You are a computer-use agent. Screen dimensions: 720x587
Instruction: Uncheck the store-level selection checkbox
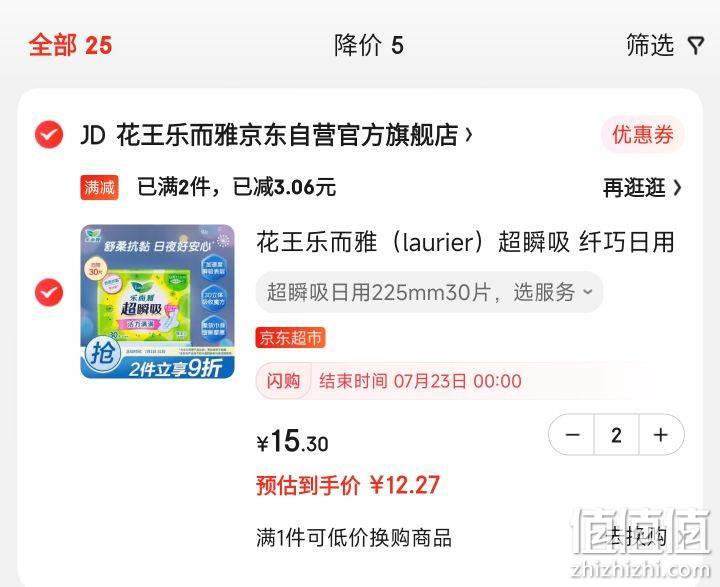tap(49, 135)
